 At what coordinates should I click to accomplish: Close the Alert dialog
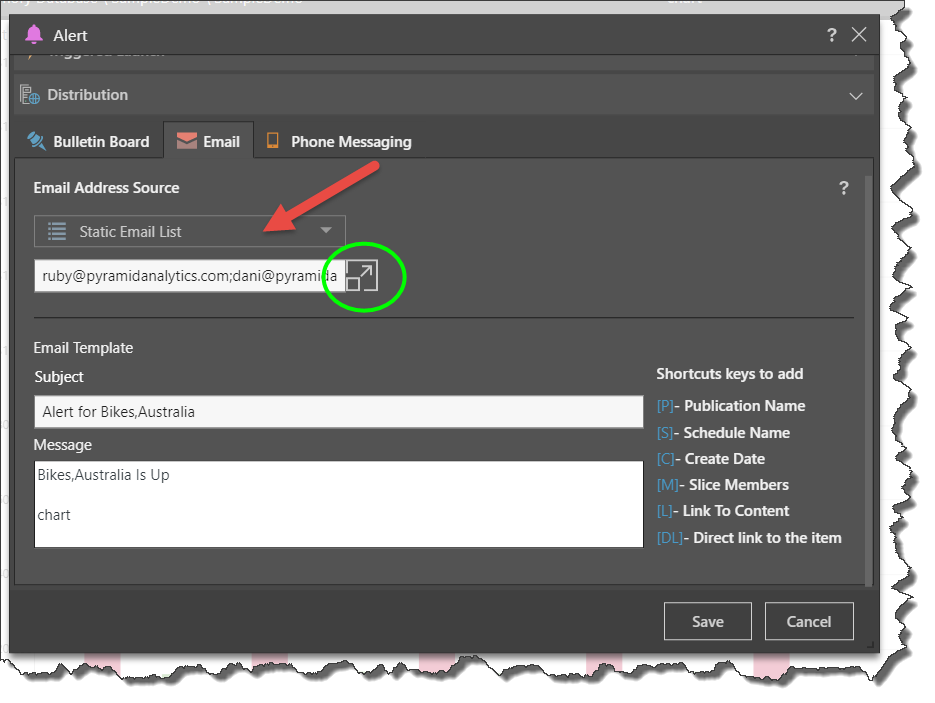click(859, 35)
